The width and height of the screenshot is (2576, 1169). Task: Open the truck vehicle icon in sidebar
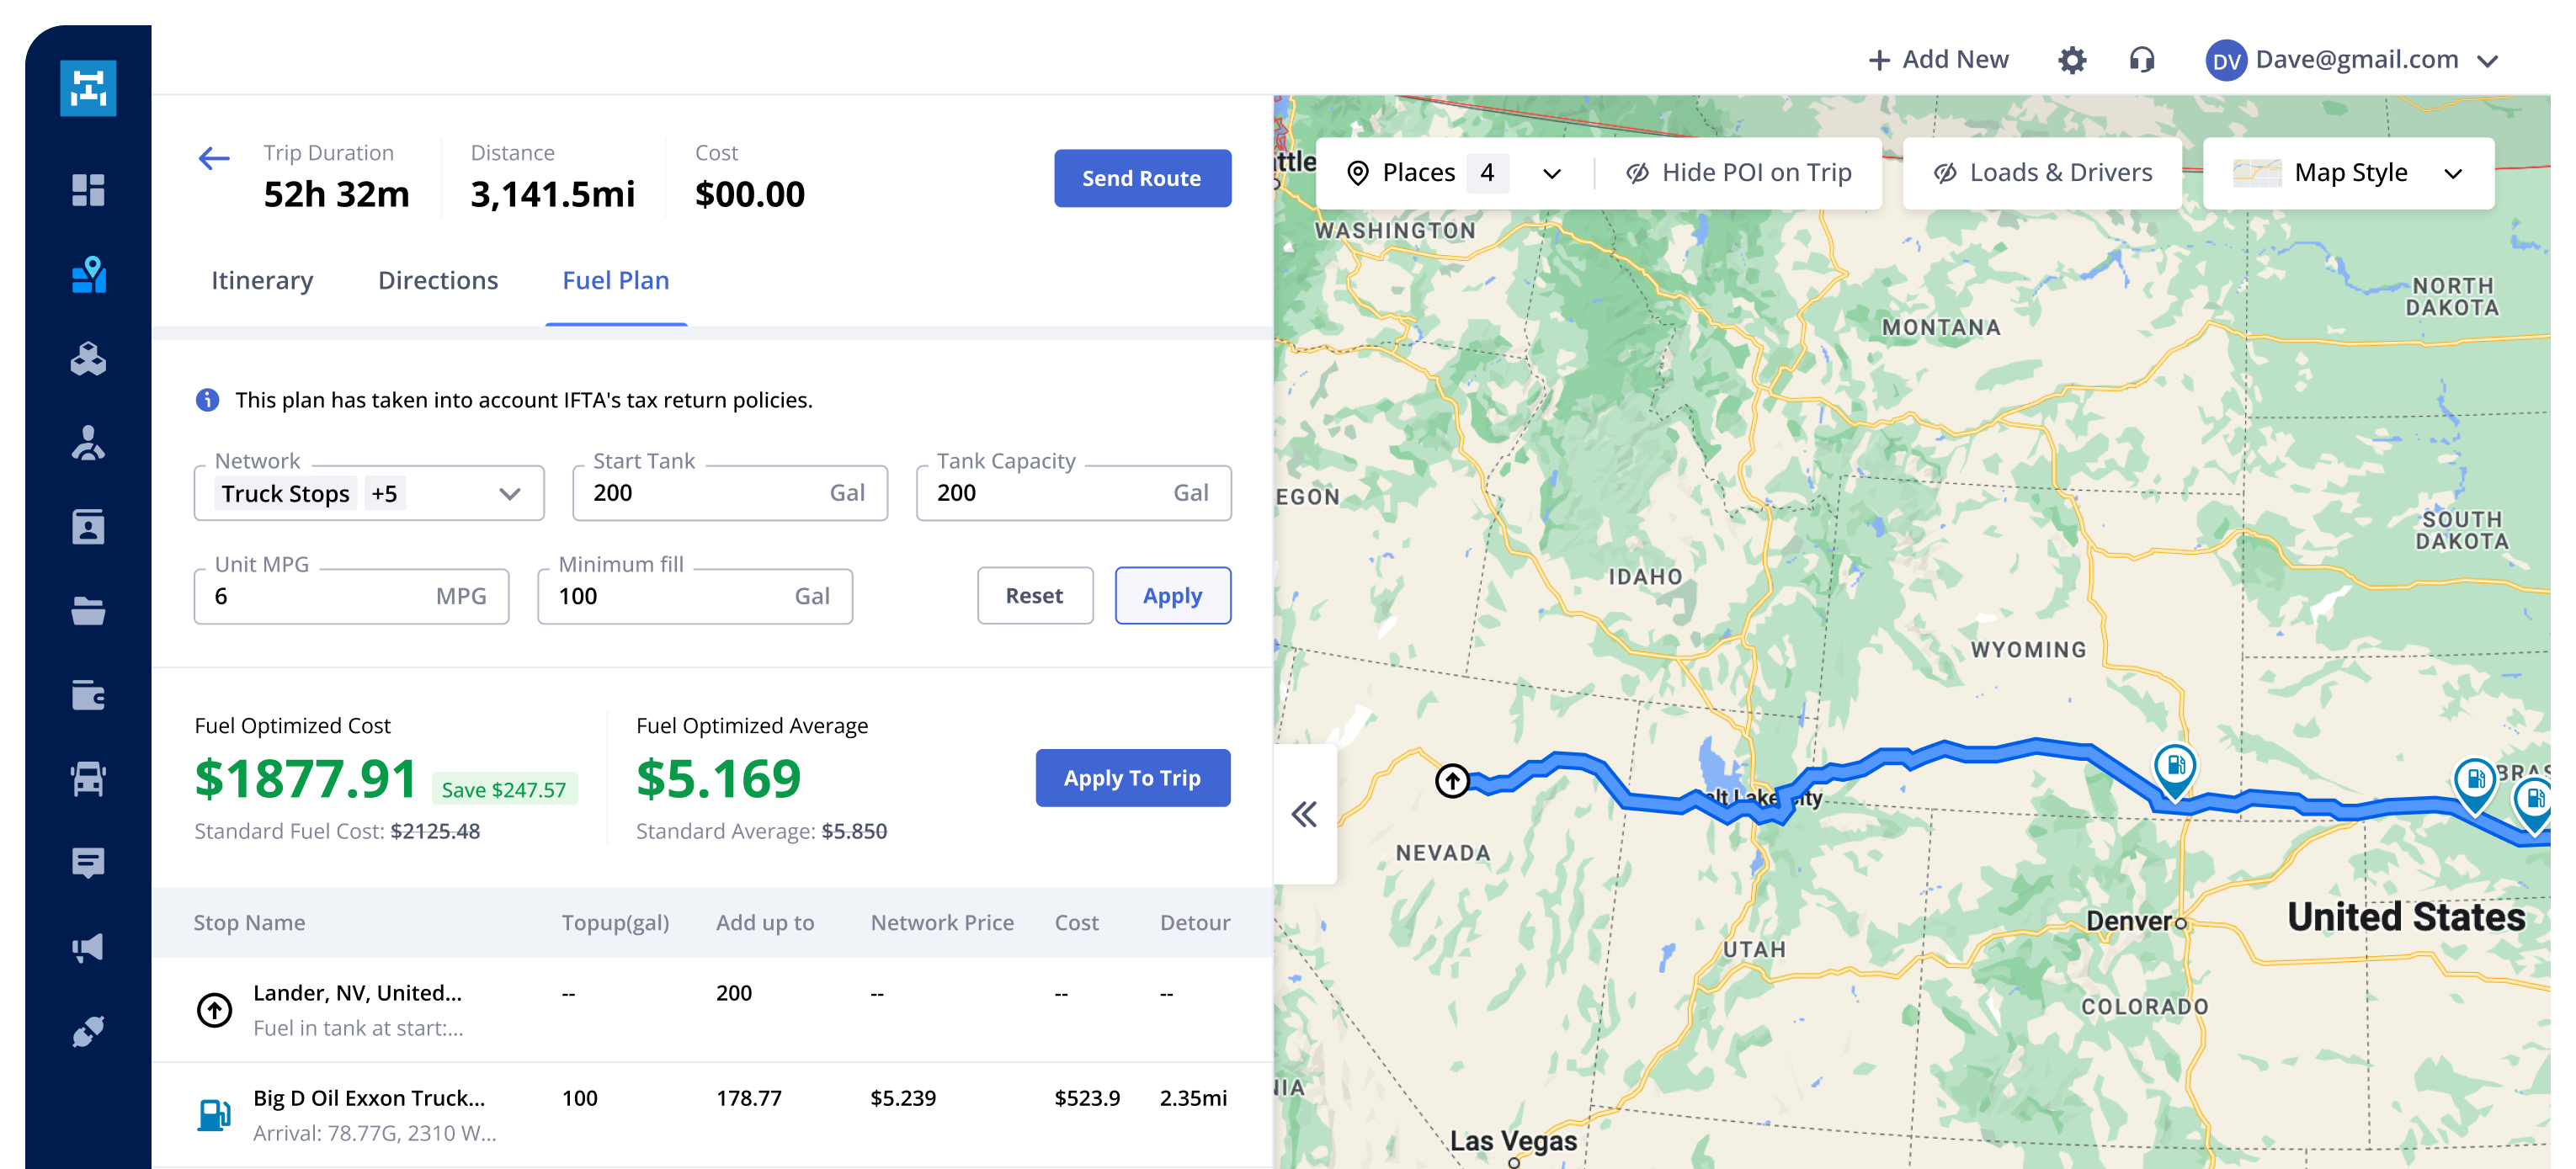pyautogui.click(x=88, y=779)
